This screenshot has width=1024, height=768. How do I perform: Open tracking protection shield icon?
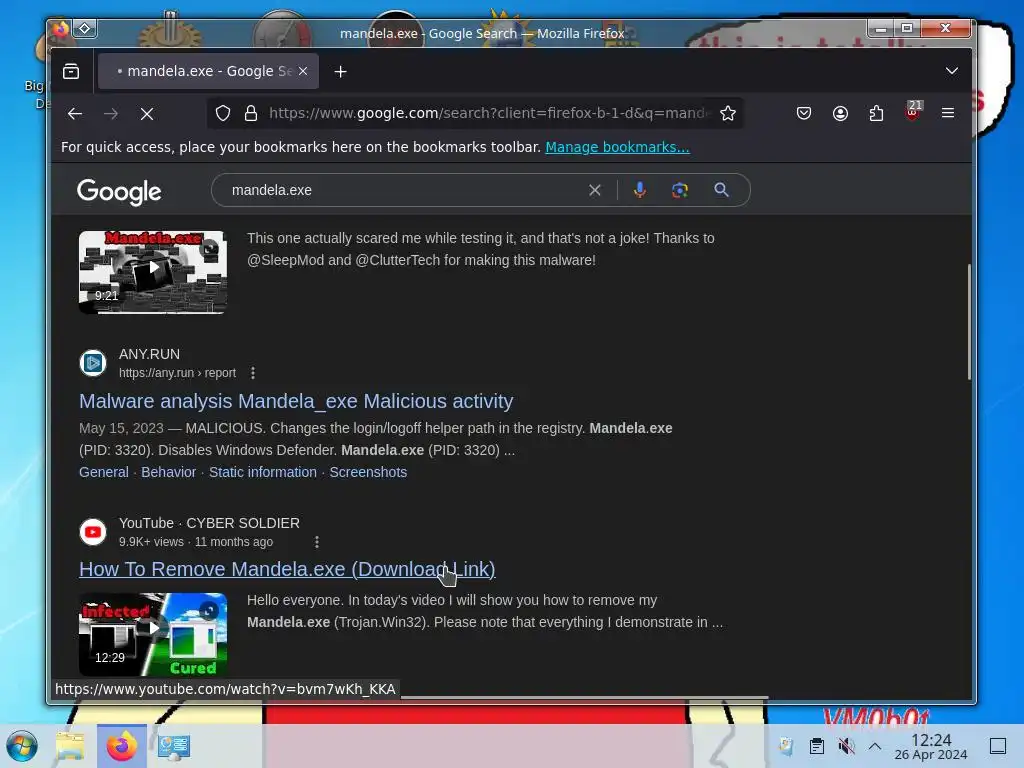[x=223, y=114]
